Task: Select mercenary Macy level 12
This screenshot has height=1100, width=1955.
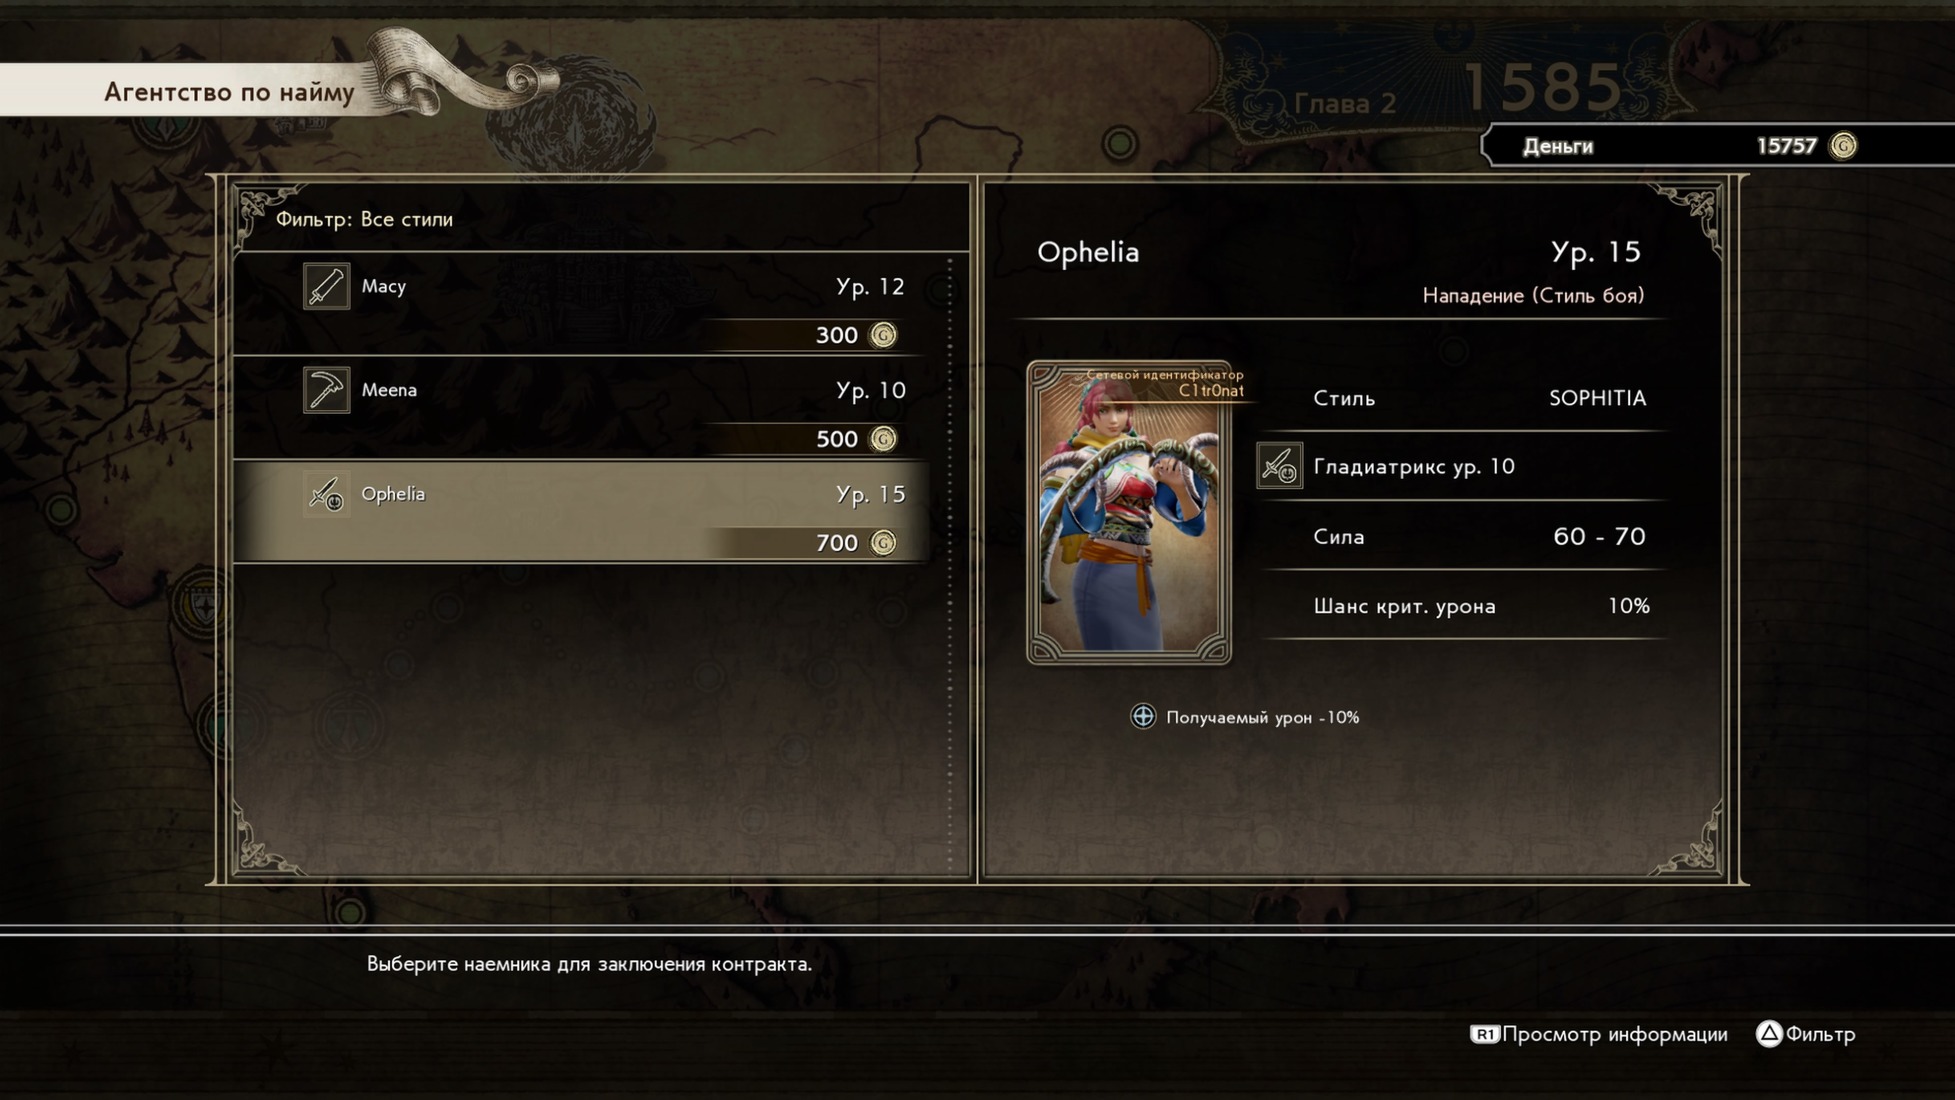Action: click(582, 304)
